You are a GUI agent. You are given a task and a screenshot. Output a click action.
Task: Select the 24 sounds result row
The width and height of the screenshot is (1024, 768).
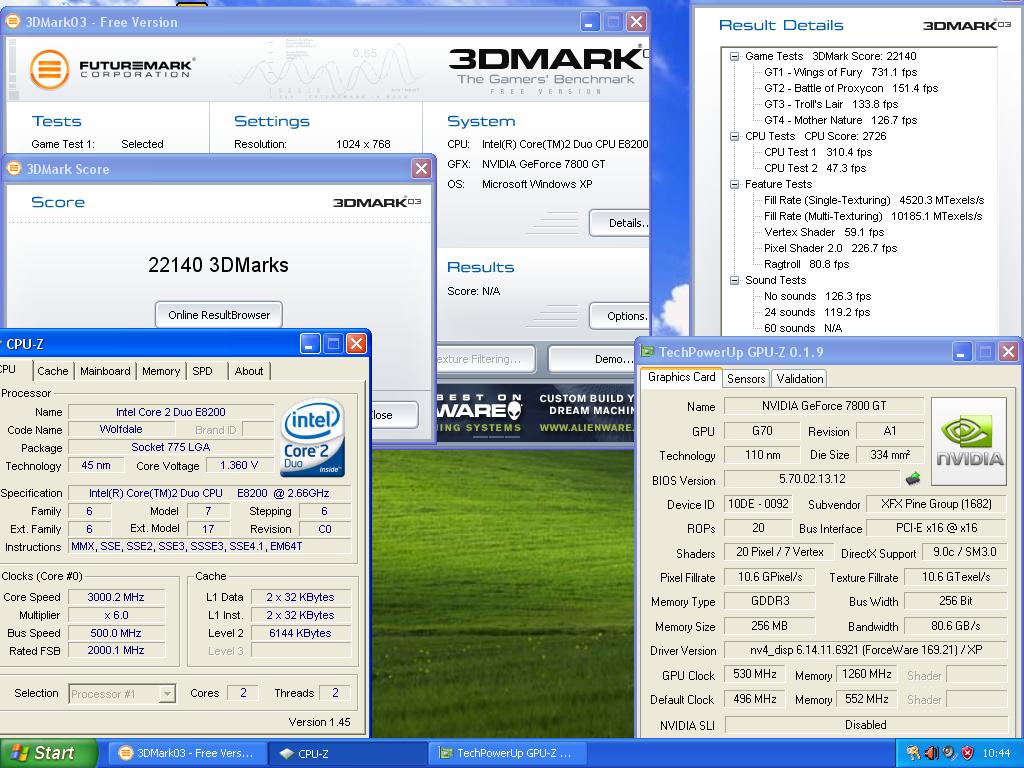point(817,312)
